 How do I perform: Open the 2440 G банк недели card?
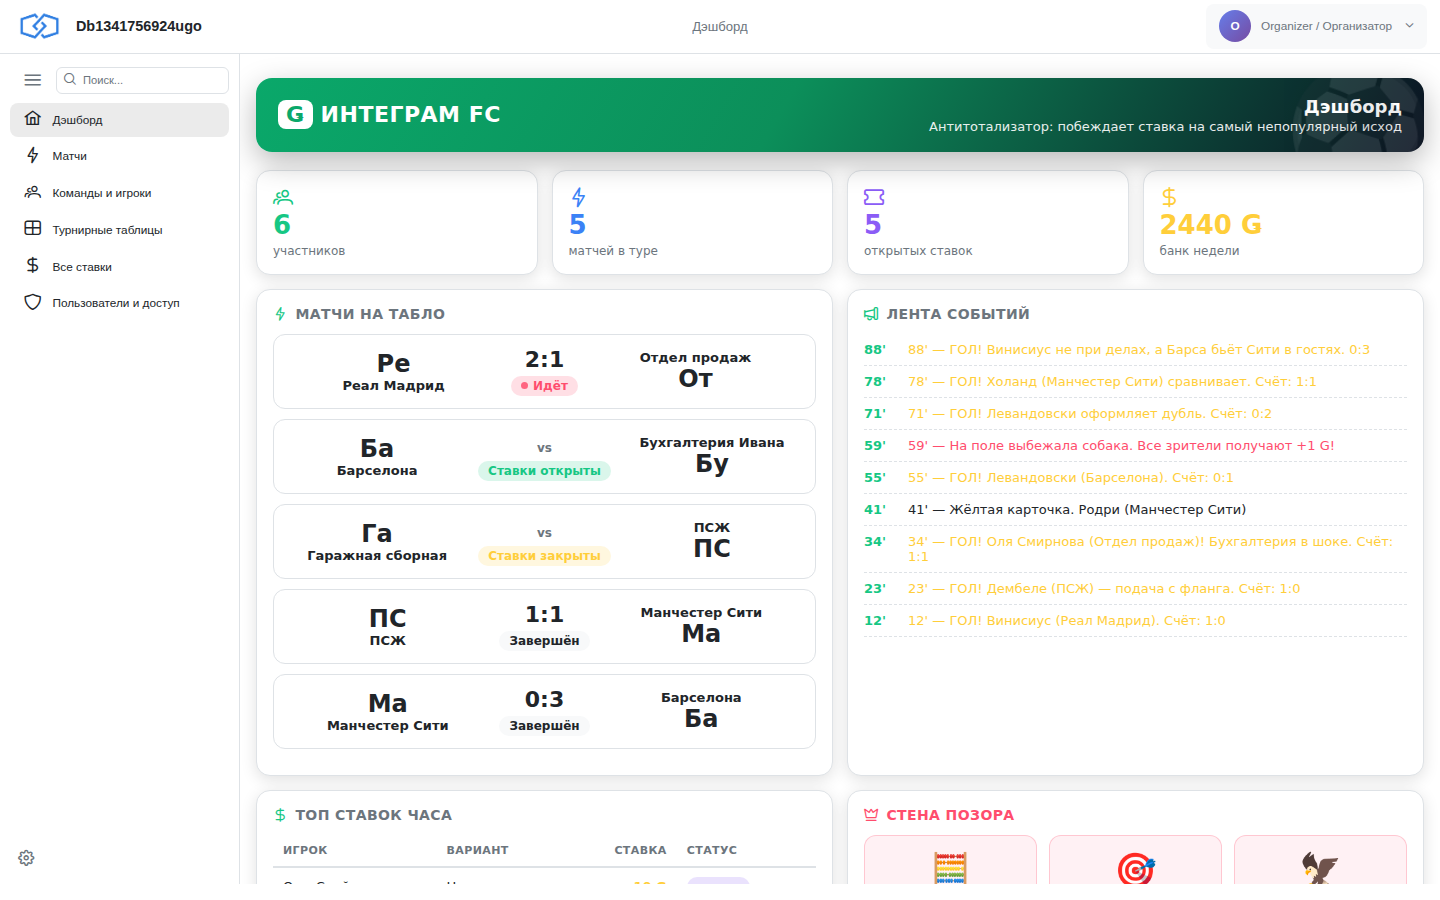tap(1283, 222)
